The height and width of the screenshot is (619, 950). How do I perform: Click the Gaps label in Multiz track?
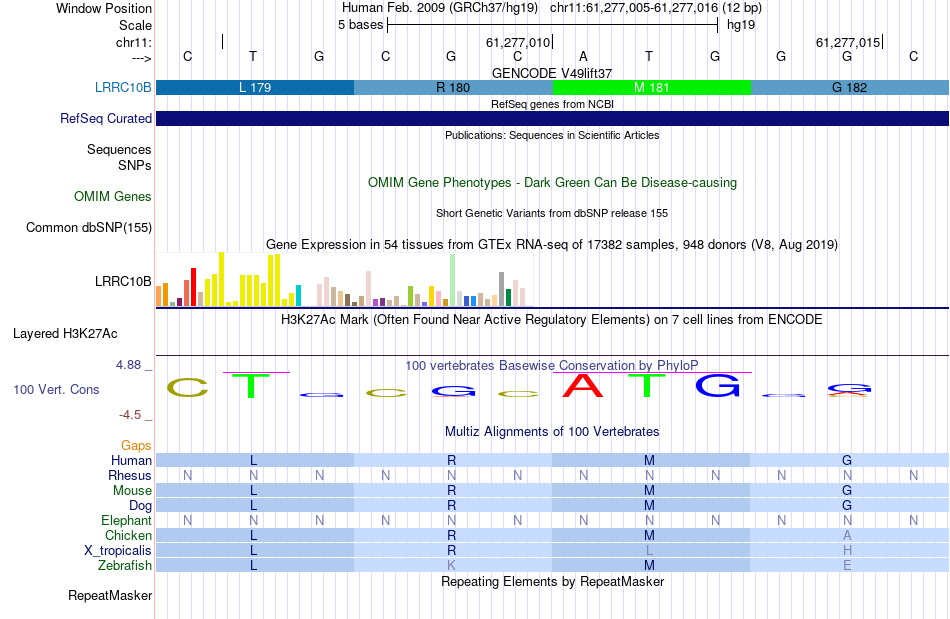[136, 446]
